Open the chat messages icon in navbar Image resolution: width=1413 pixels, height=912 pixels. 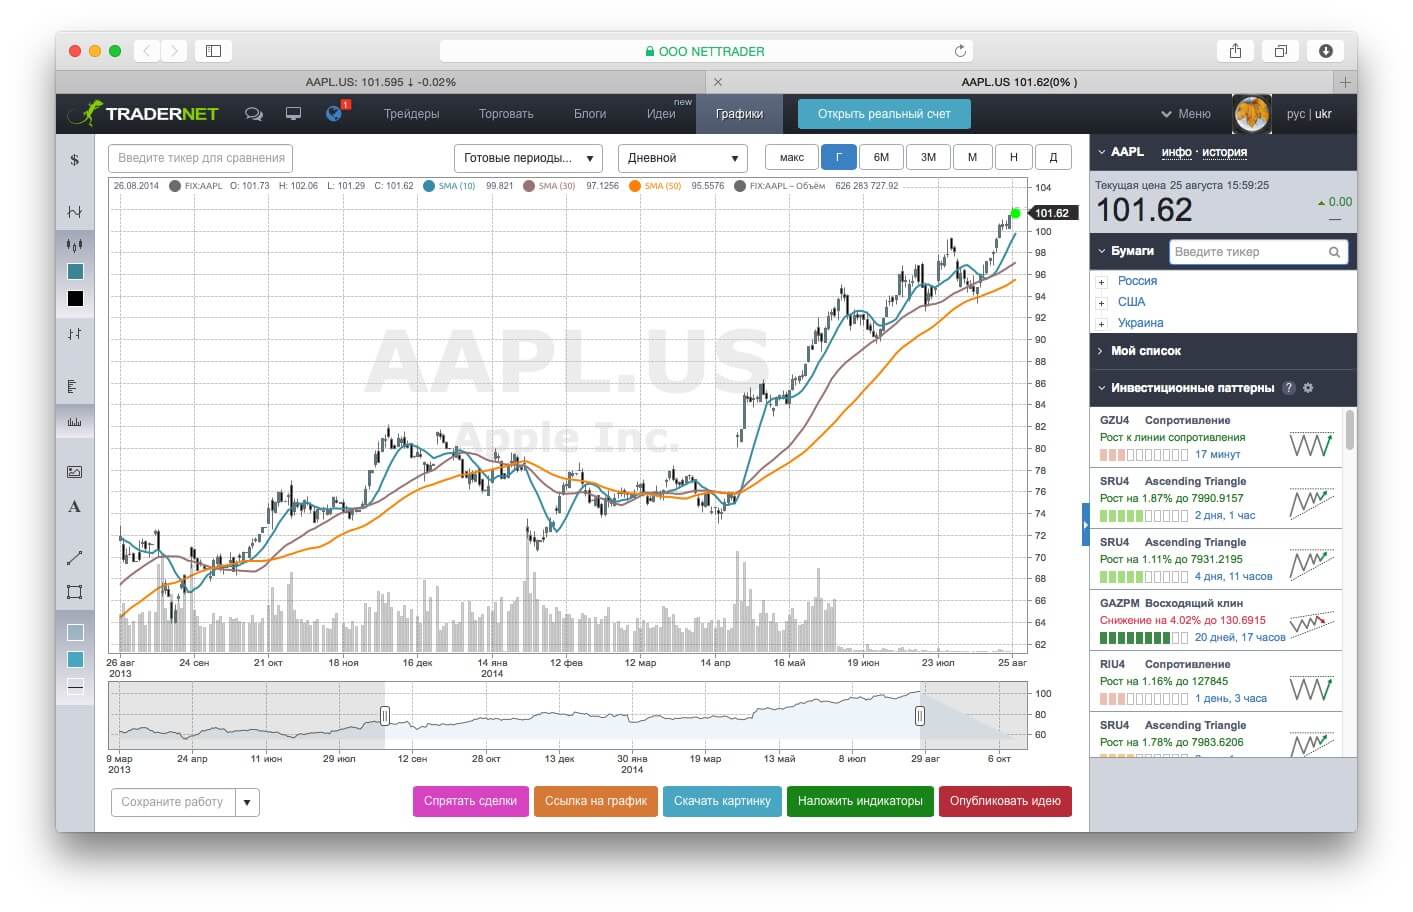[x=254, y=114]
